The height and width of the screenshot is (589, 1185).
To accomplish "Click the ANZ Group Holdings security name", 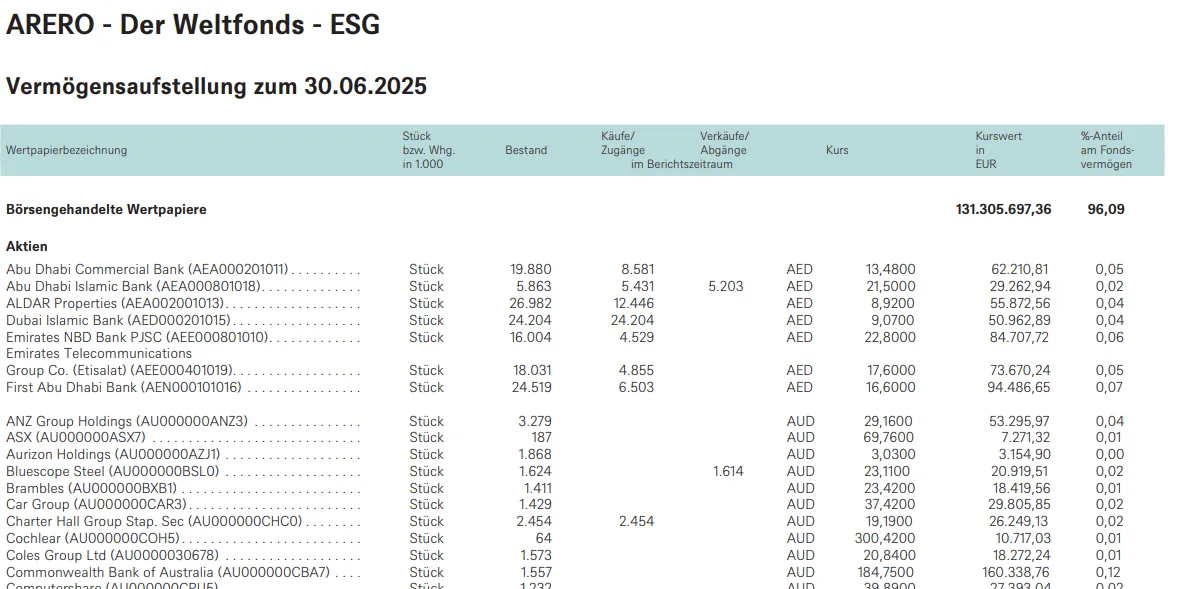I will [x=127, y=421].
